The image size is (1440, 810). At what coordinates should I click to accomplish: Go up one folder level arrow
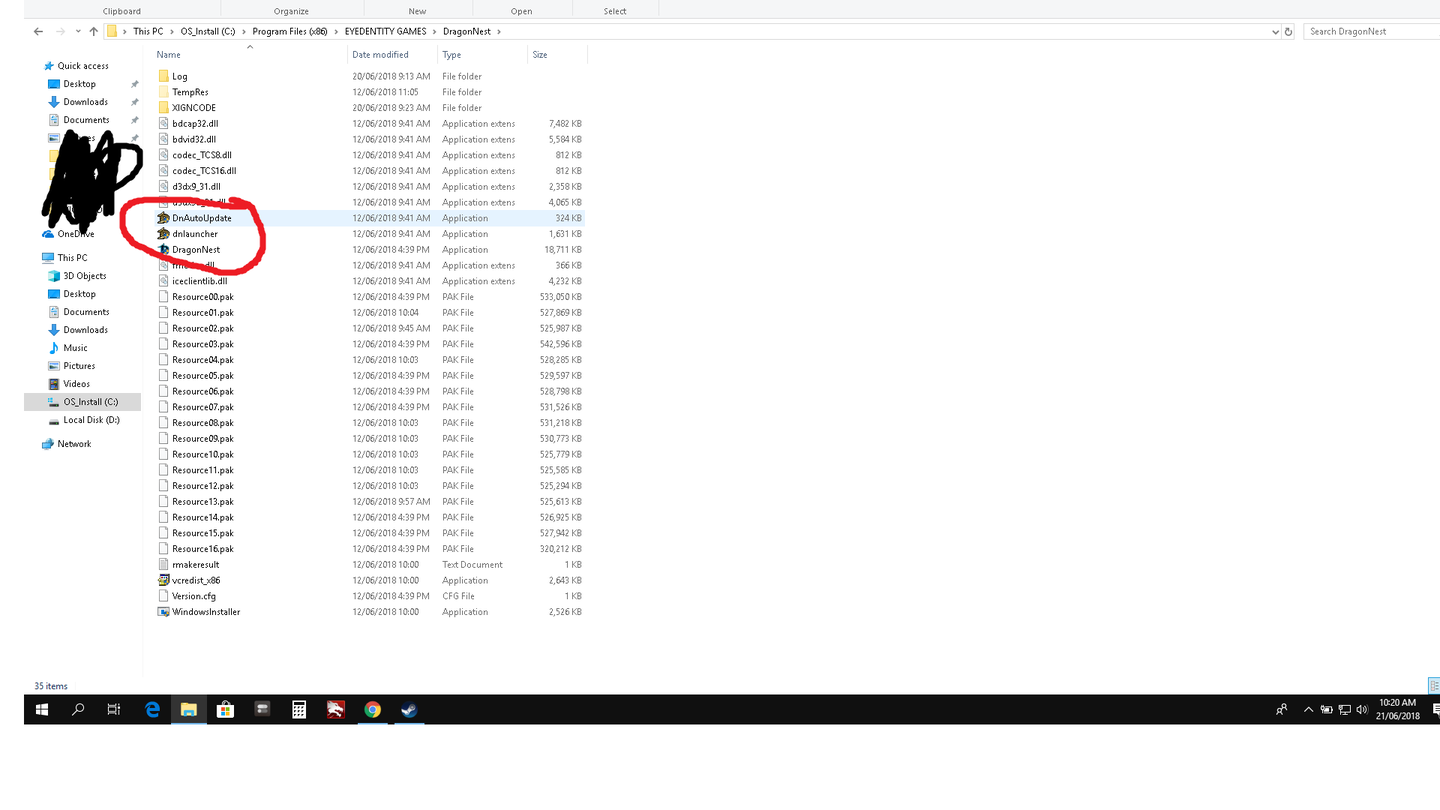[x=94, y=31]
